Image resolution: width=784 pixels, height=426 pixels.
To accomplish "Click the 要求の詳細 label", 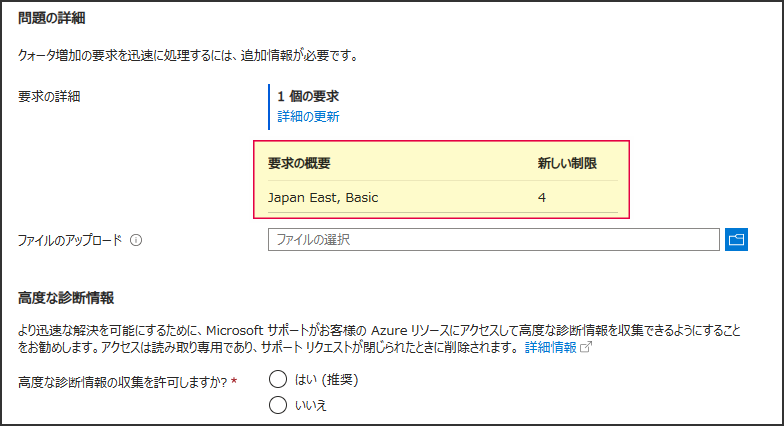I will click(x=49, y=96).
